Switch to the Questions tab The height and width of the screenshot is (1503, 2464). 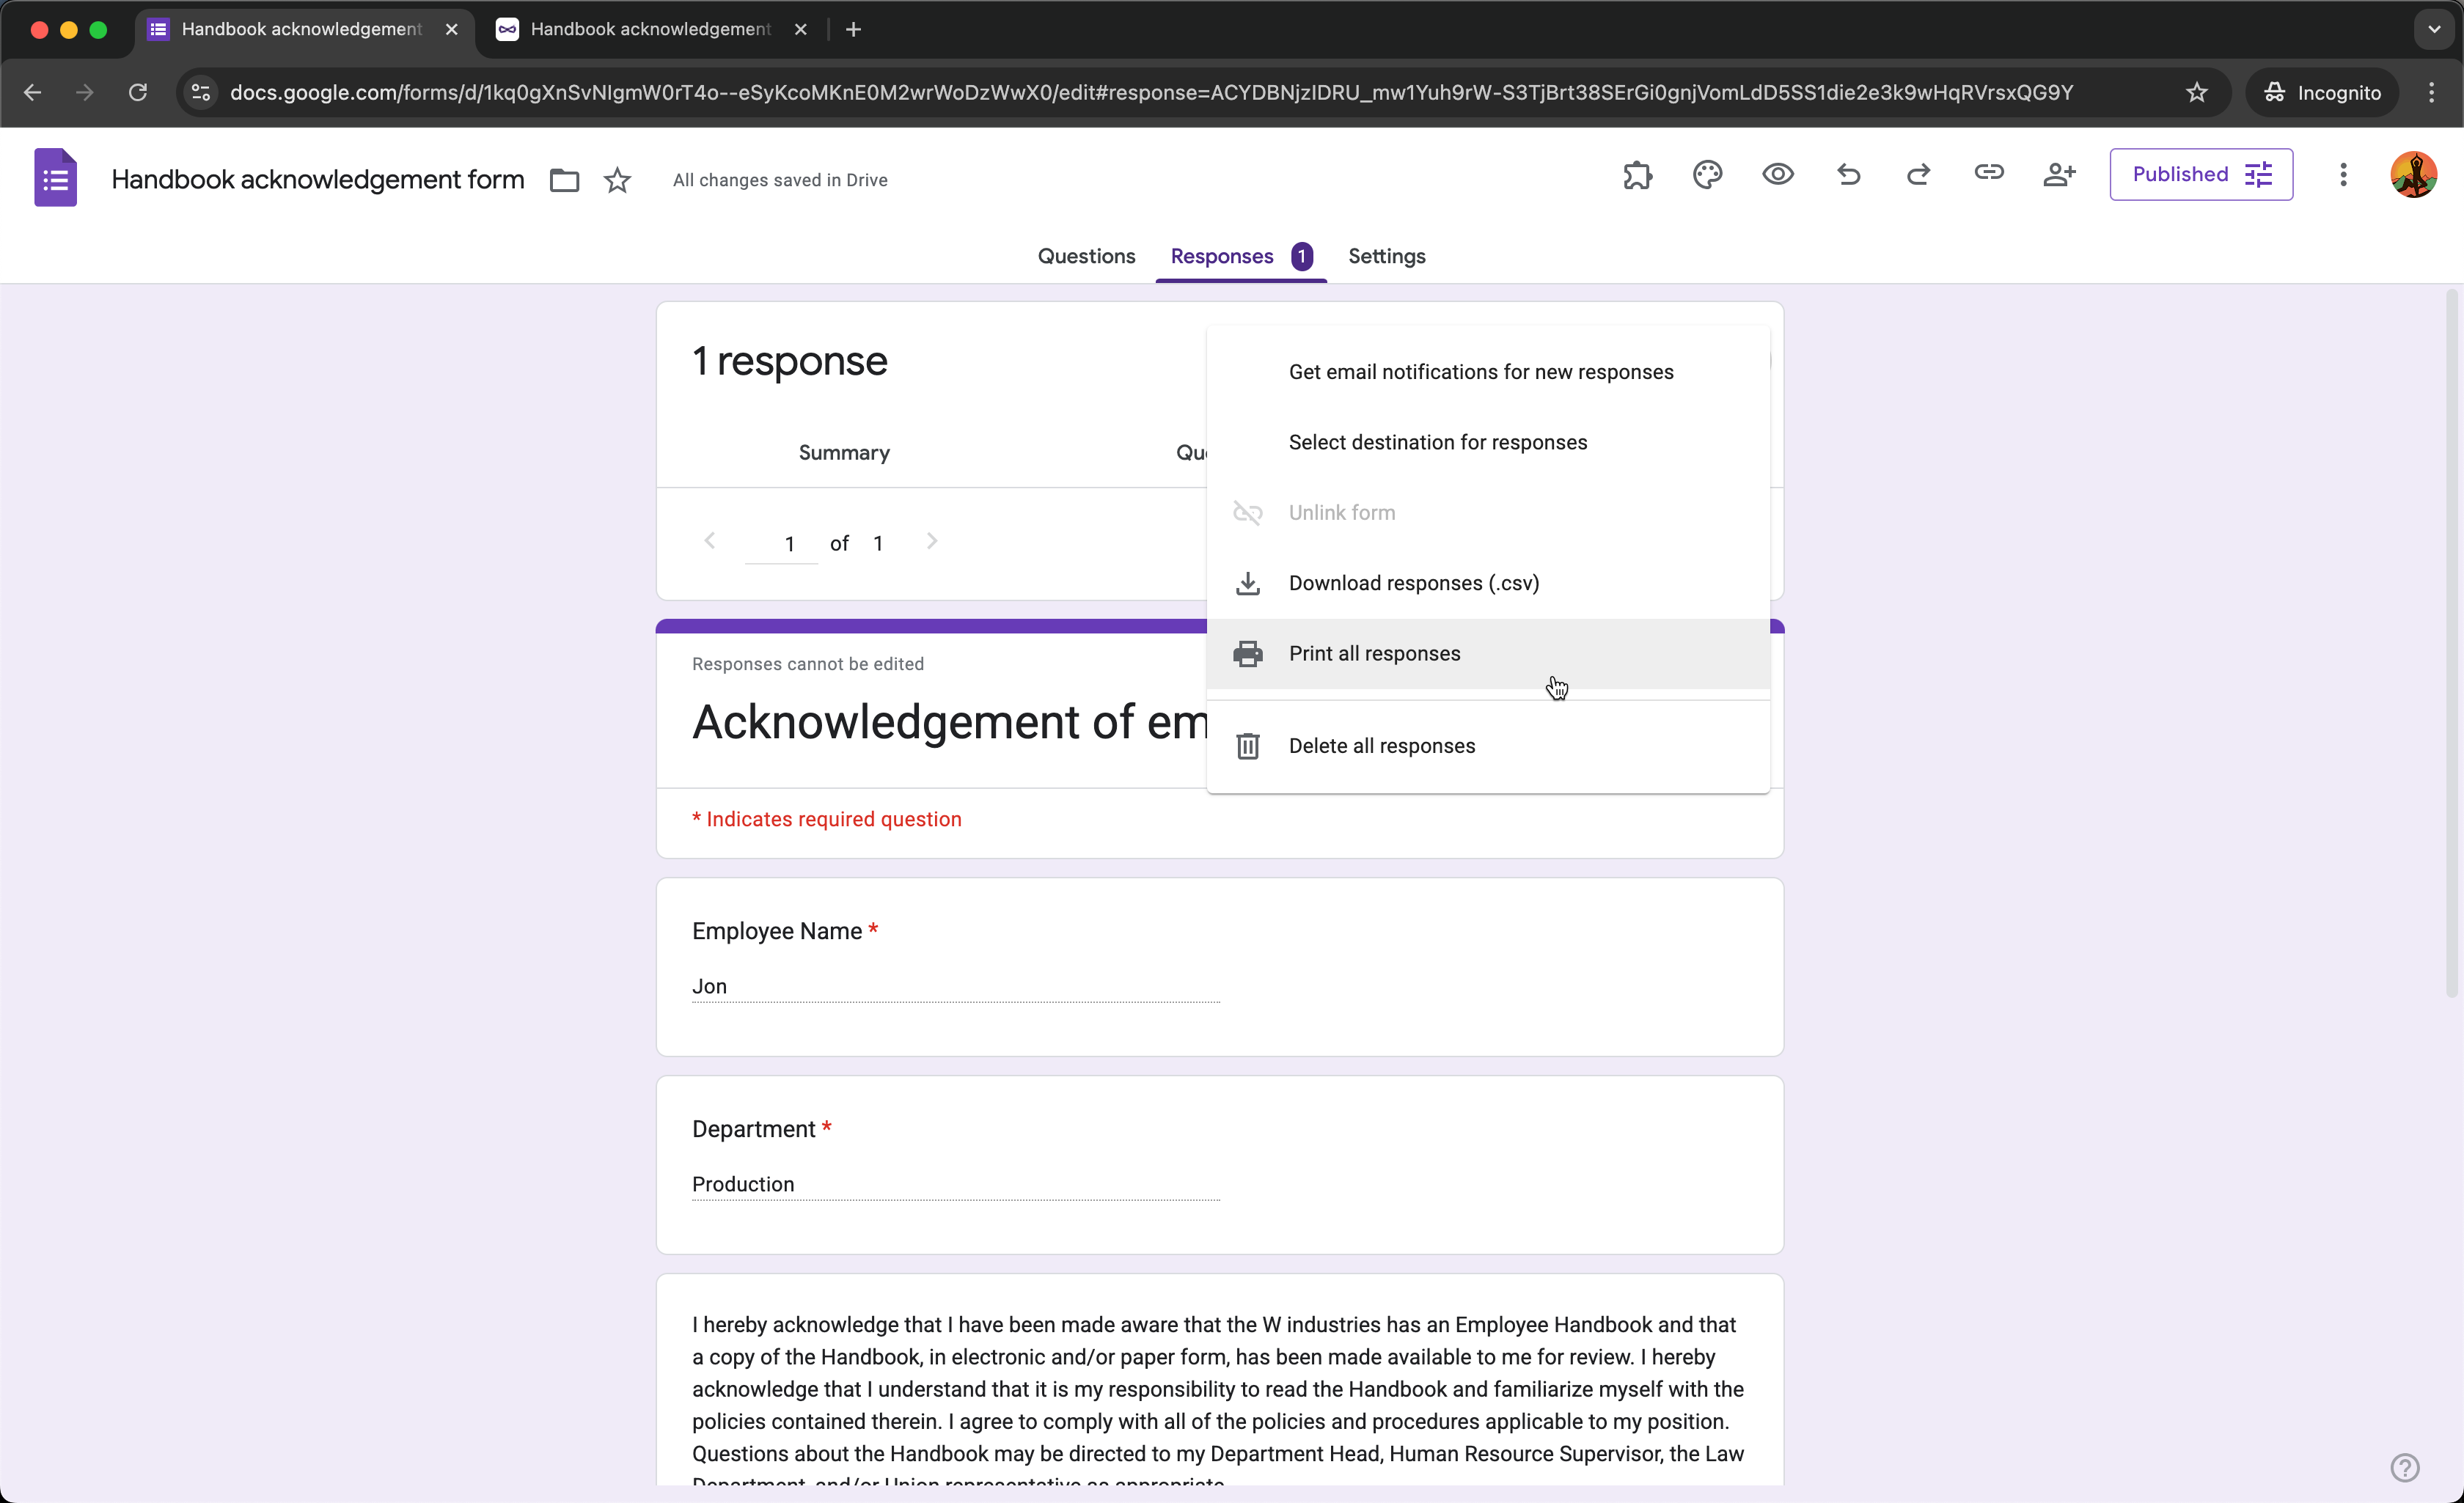tap(1086, 256)
